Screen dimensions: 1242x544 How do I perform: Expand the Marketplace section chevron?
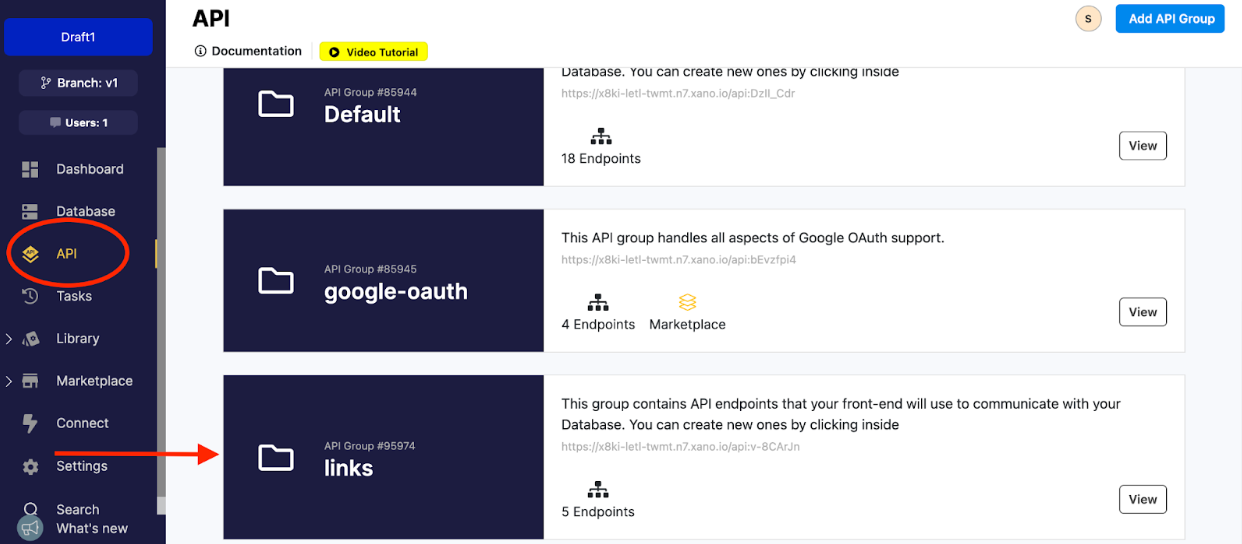coord(9,381)
